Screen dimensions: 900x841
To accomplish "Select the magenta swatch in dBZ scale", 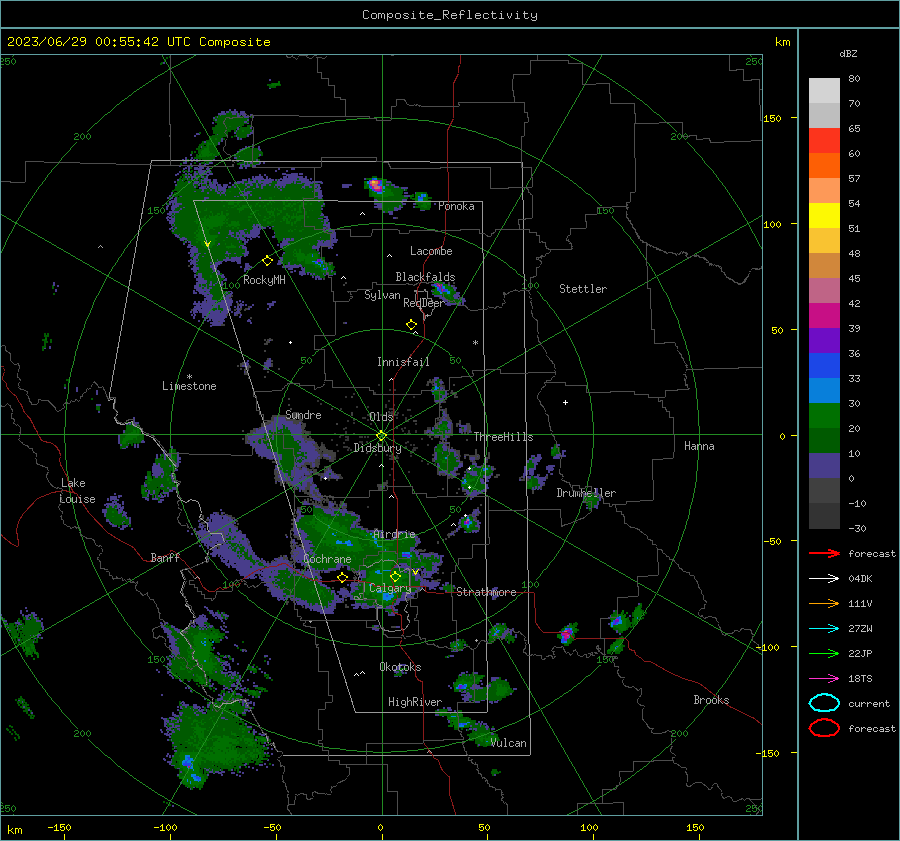I will pyautogui.click(x=824, y=316).
